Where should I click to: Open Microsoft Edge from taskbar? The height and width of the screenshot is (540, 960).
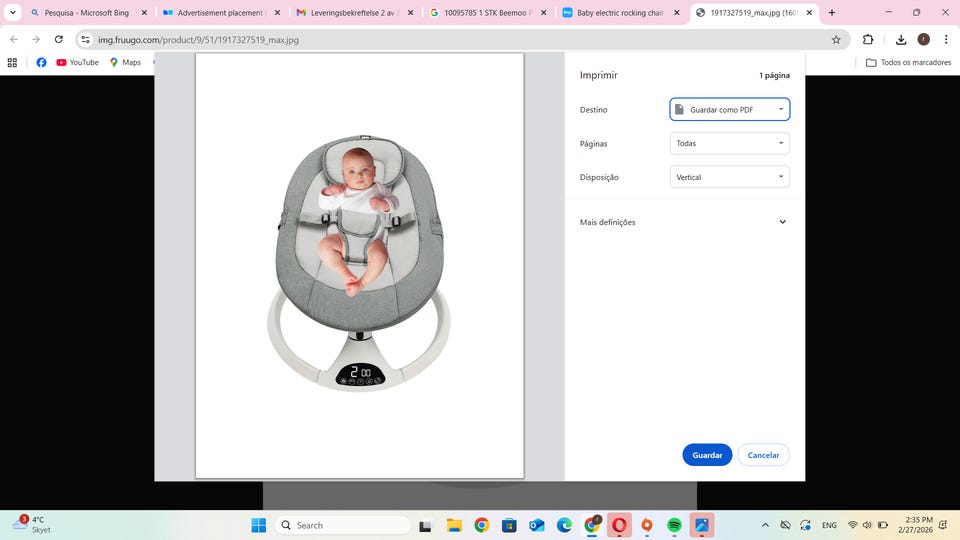564,525
